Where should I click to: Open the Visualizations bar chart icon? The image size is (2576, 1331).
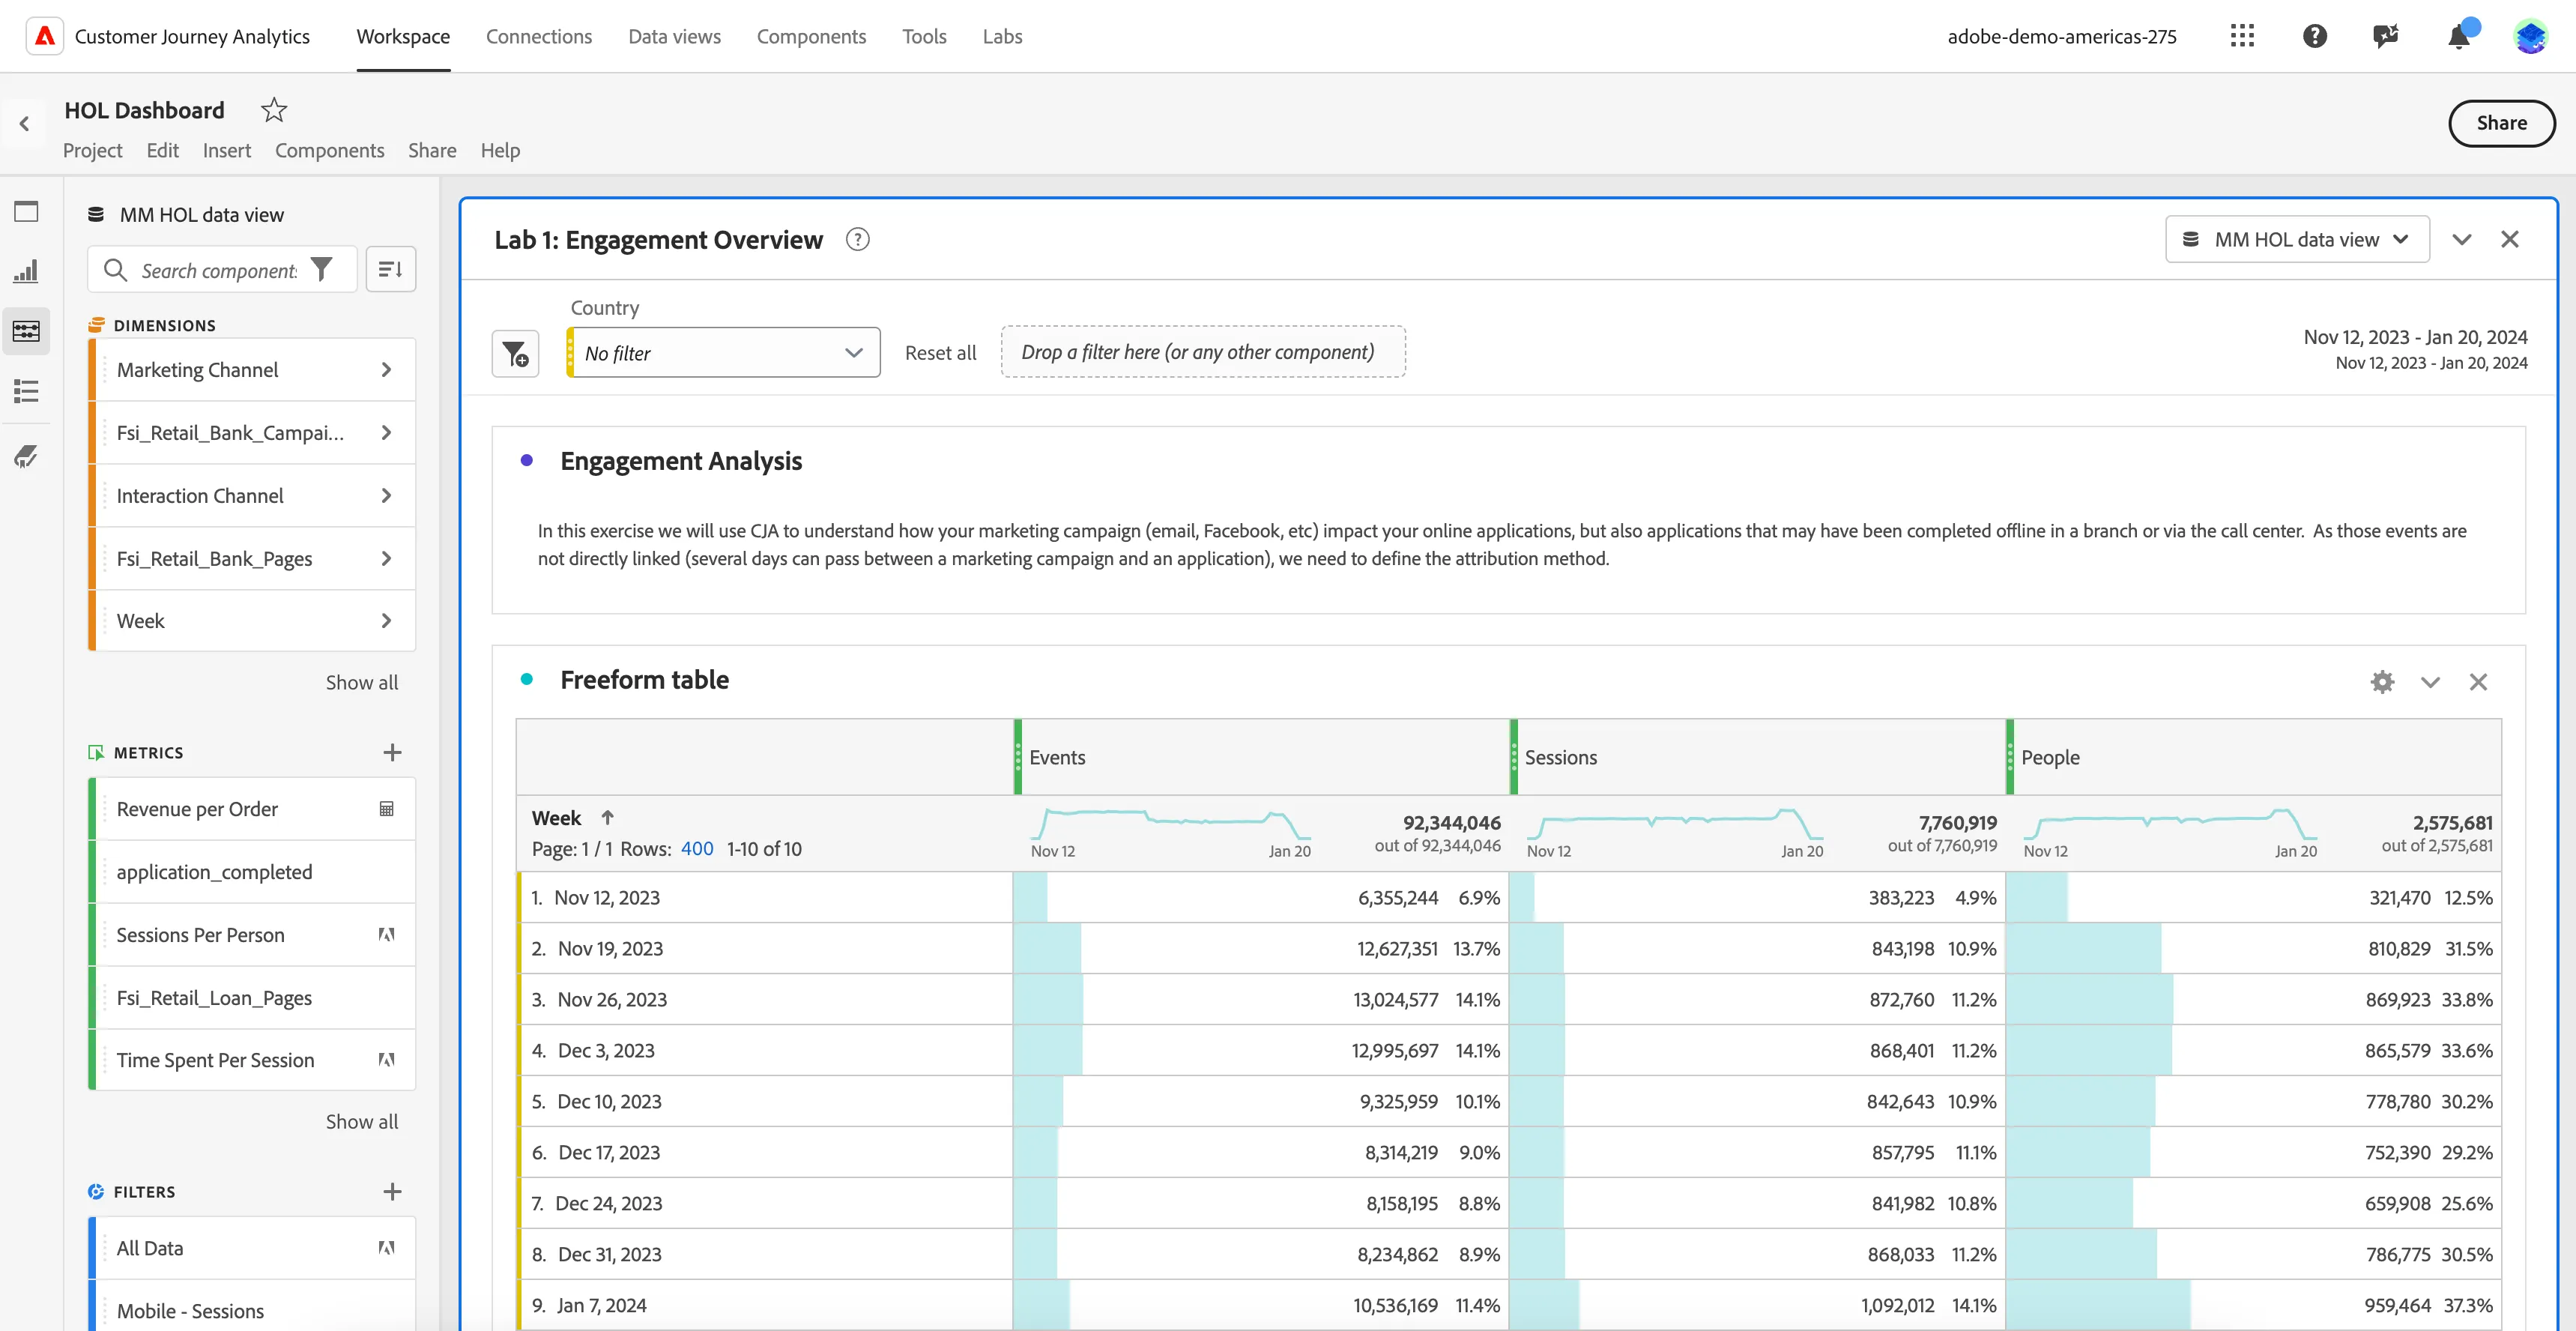point(26,271)
